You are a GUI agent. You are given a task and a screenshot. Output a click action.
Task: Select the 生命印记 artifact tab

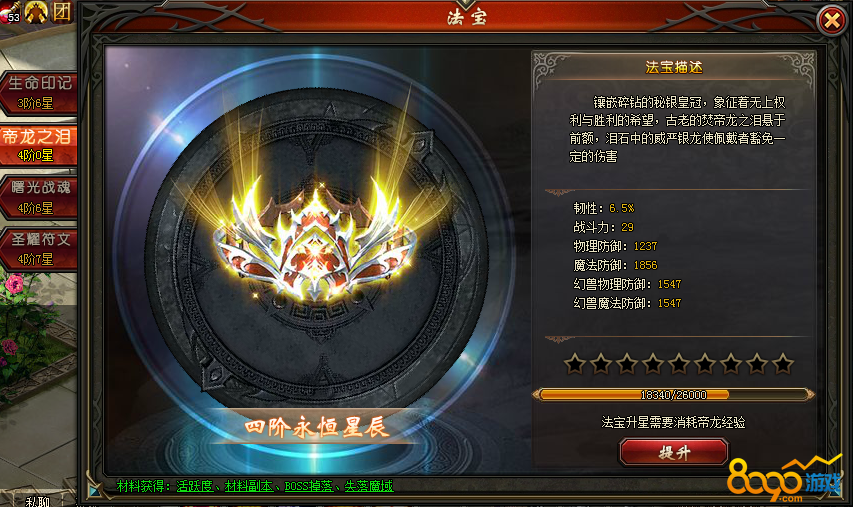coord(38,93)
